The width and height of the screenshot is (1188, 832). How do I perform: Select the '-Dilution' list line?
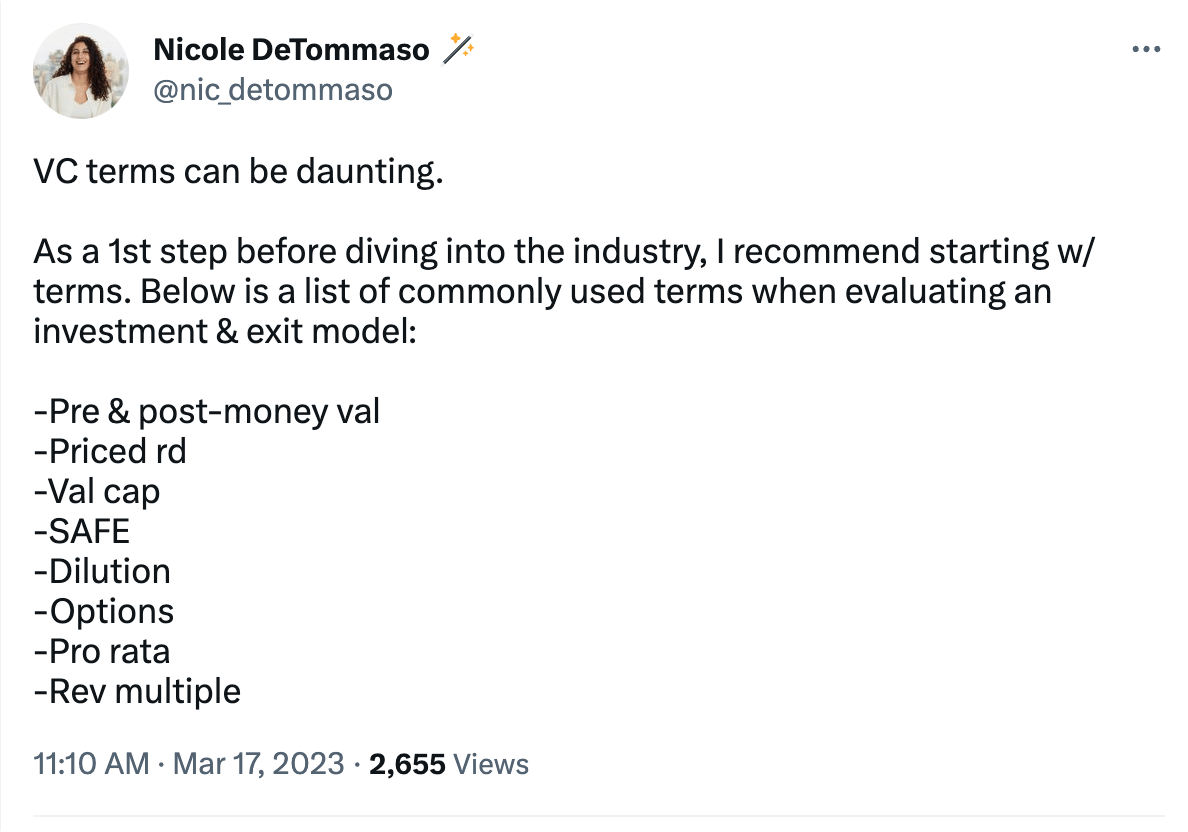tap(102, 571)
